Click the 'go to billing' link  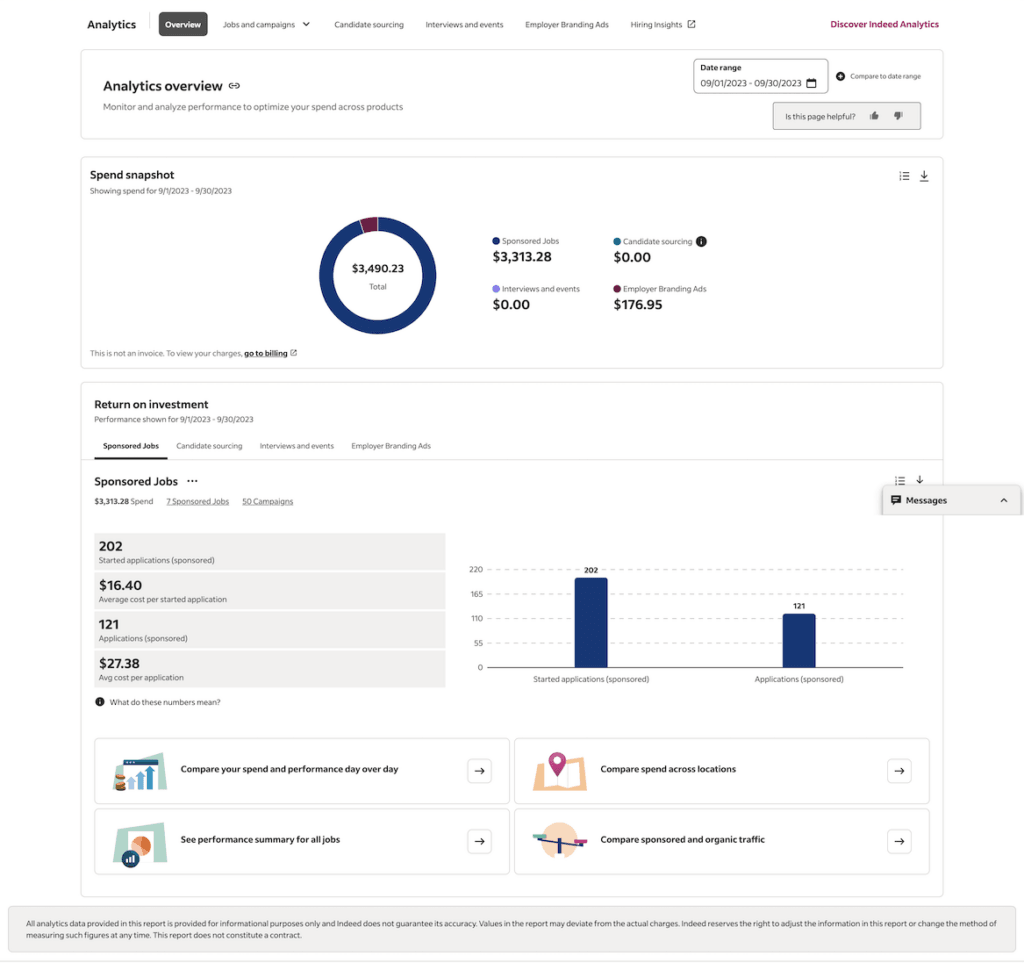266,352
